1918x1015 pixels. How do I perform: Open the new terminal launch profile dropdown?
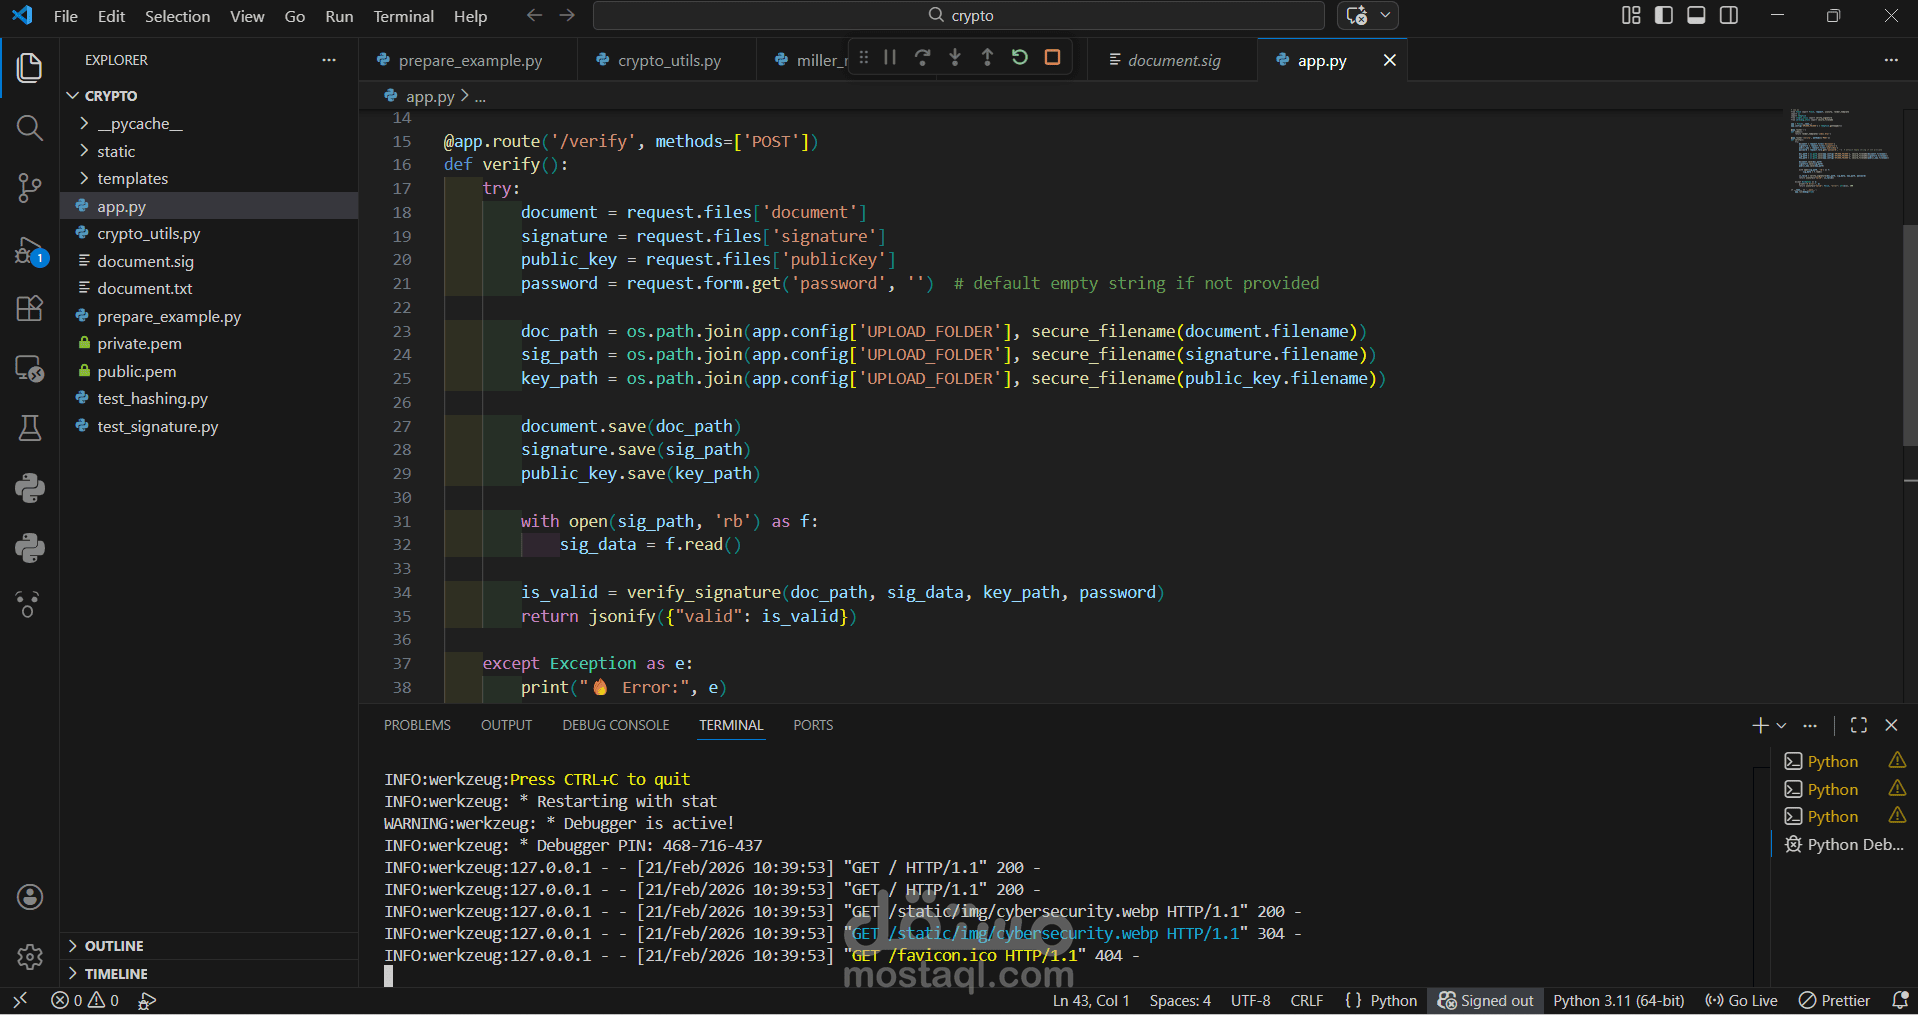pos(1781,726)
